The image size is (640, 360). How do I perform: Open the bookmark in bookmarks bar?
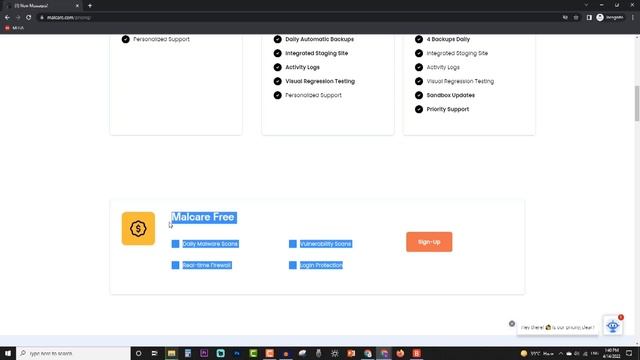14,28
